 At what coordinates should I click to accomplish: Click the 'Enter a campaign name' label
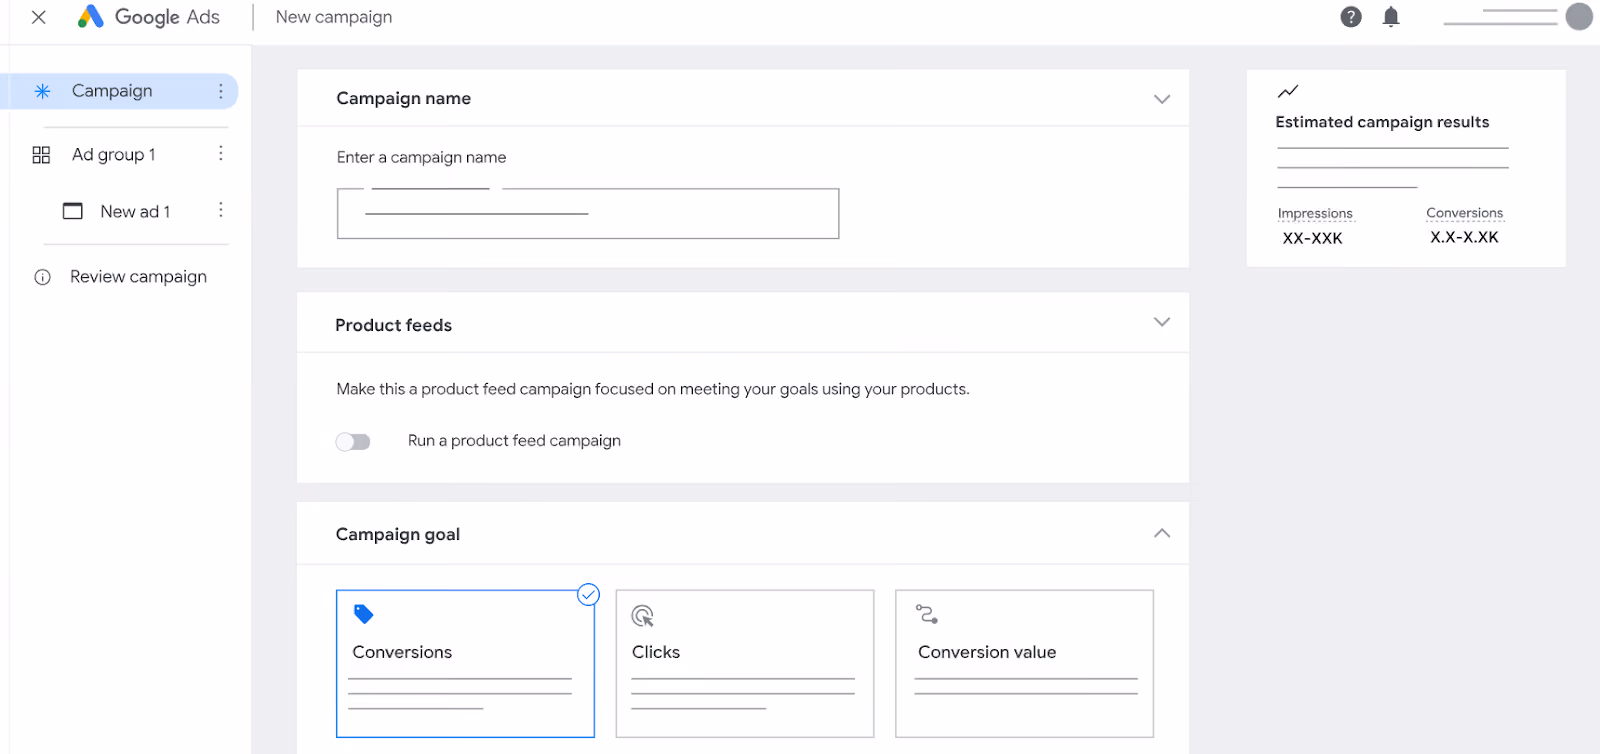point(421,157)
